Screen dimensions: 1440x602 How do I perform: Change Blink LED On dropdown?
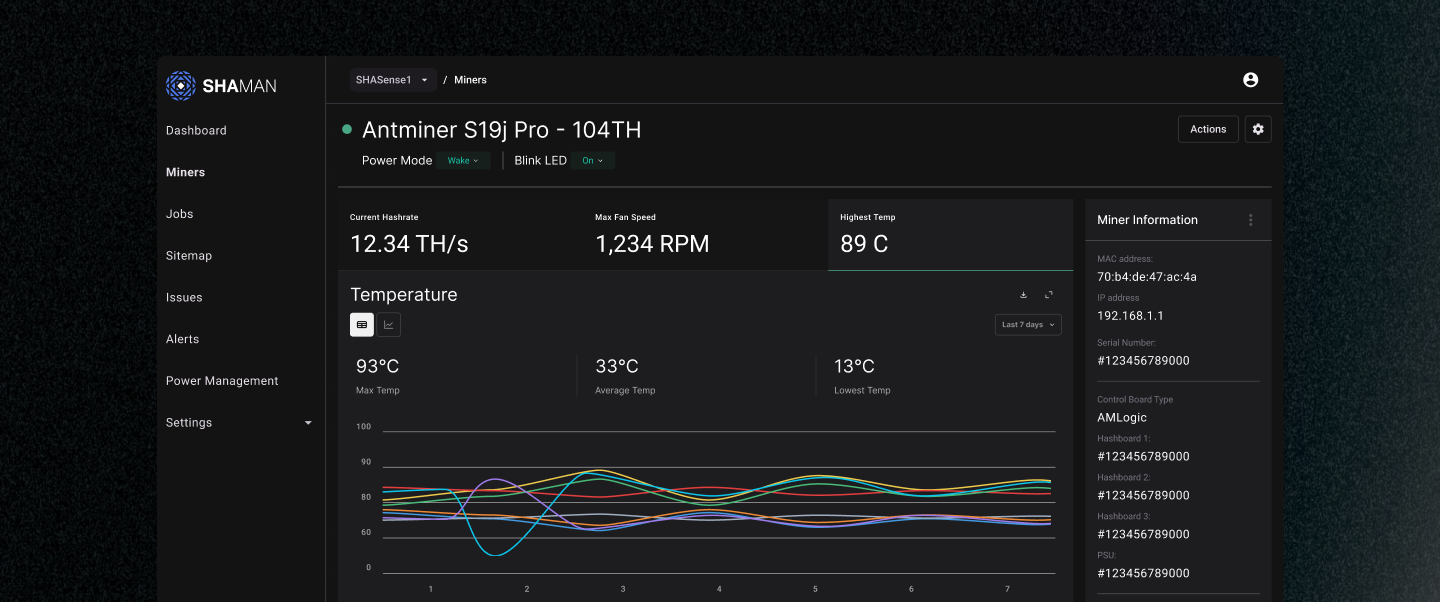tap(593, 160)
